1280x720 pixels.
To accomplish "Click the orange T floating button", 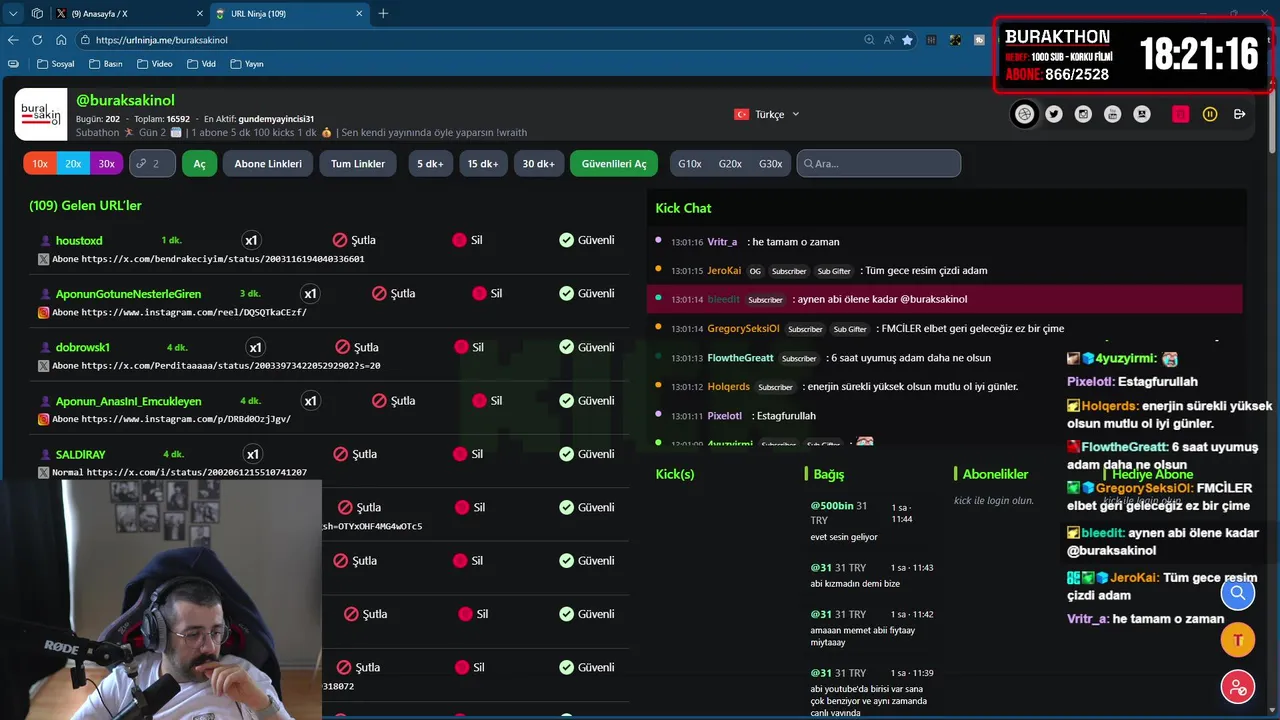I will click(1238, 640).
